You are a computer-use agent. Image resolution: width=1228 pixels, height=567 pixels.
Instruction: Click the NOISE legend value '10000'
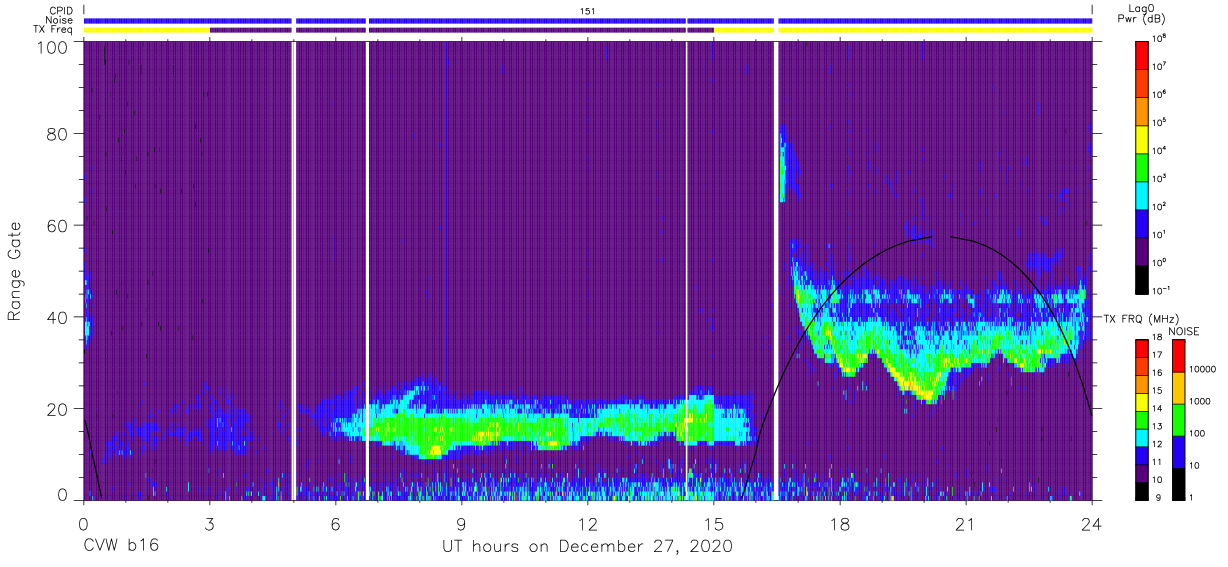pos(1202,371)
